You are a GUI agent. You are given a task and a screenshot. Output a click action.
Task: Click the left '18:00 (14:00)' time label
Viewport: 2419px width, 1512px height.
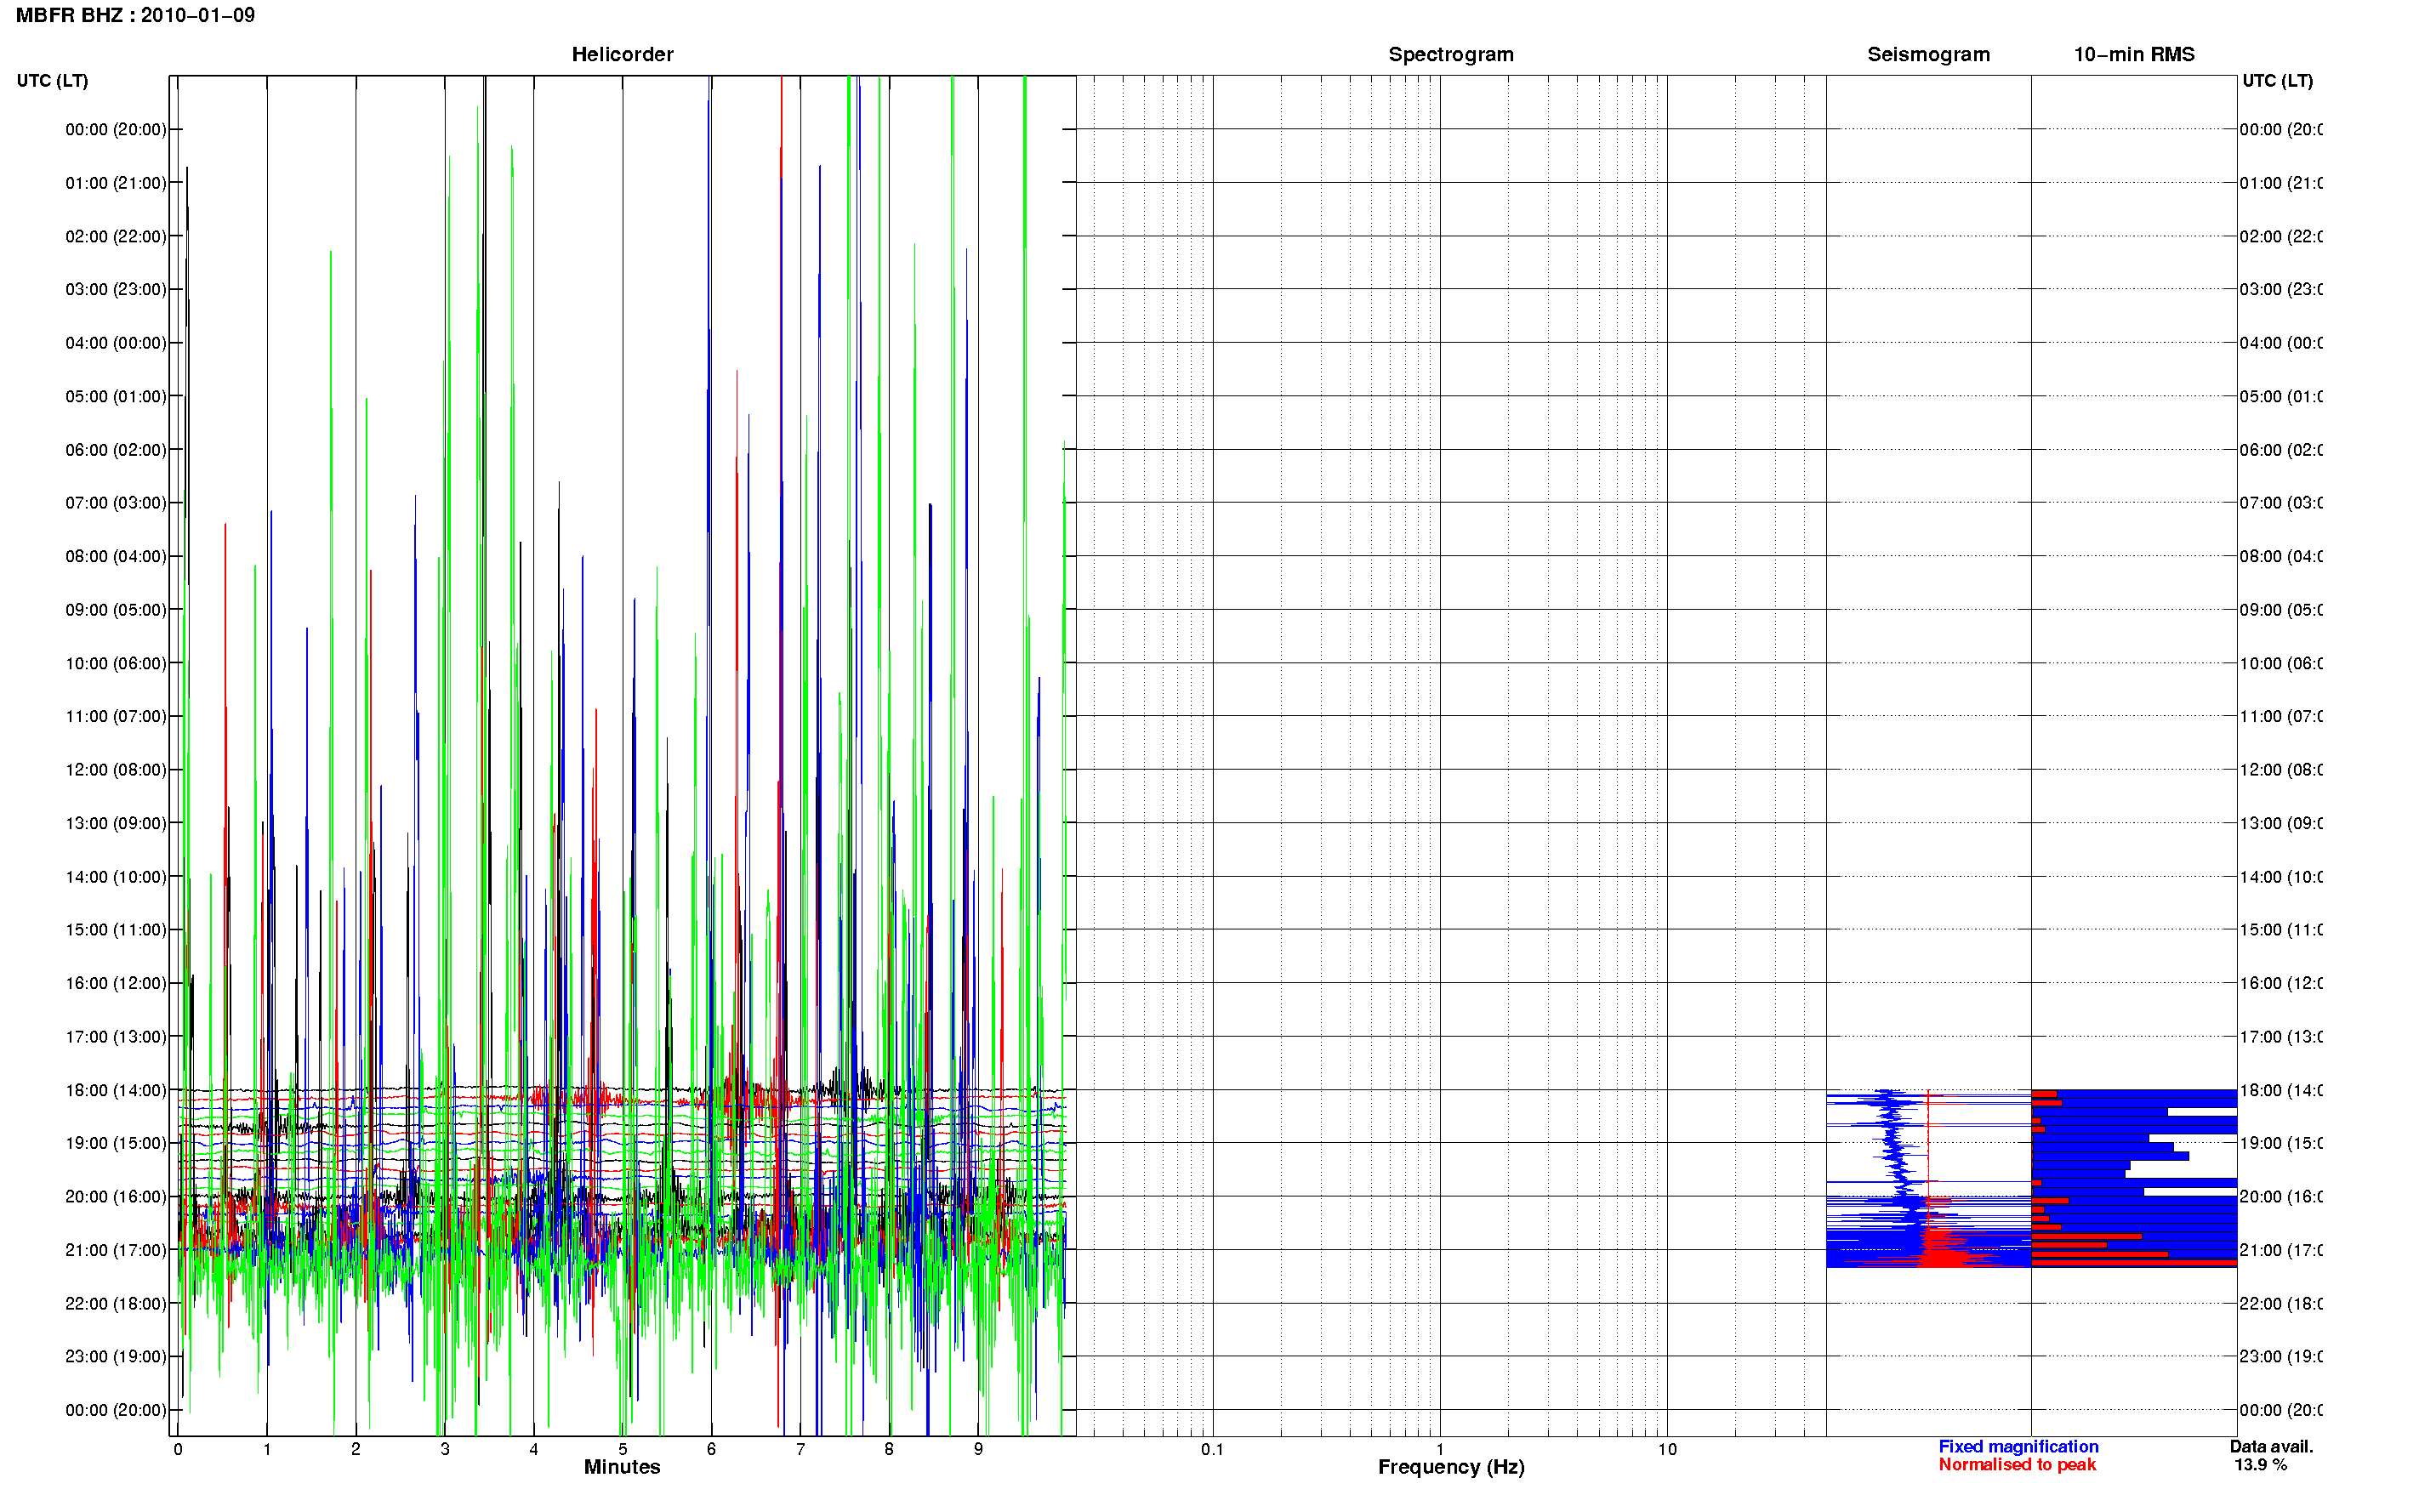point(116,1090)
